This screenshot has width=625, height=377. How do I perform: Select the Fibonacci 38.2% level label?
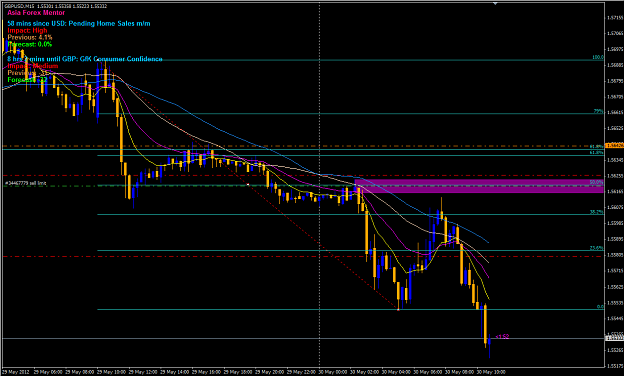[x=598, y=212]
